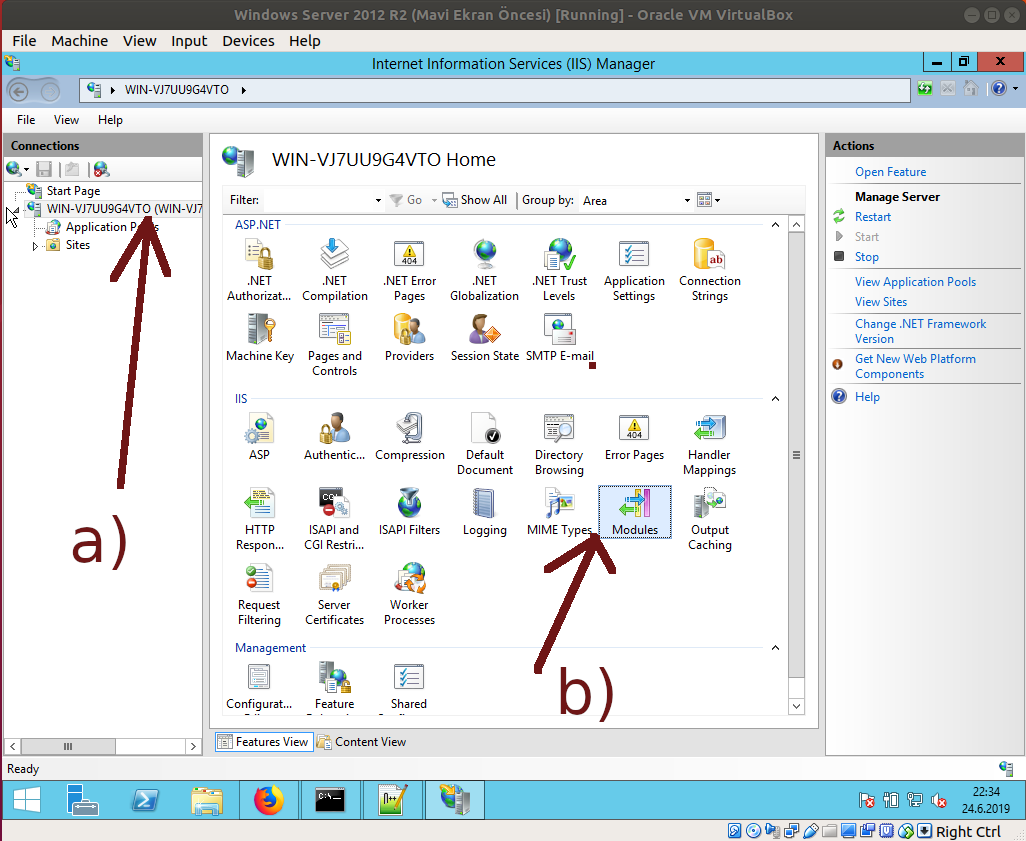Open the Filter dropdown
The image size is (1026, 841).
(378, 200)
